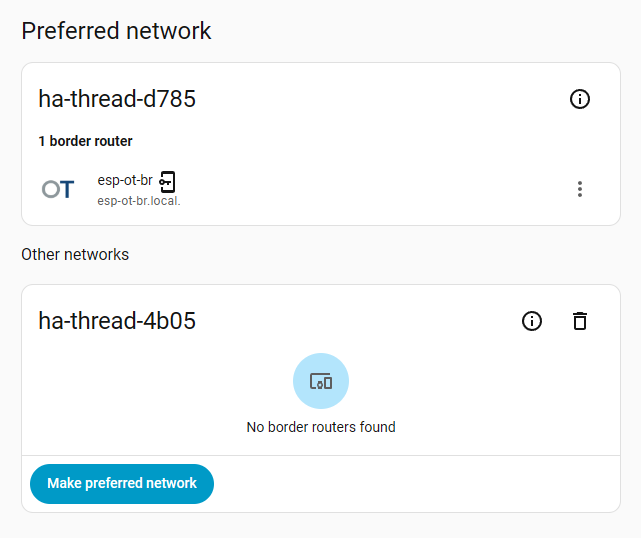Select the ha-thread-4b05 network title
Image resolution: width=641 pixels, height=538 pixels.
tap(117, 321)
